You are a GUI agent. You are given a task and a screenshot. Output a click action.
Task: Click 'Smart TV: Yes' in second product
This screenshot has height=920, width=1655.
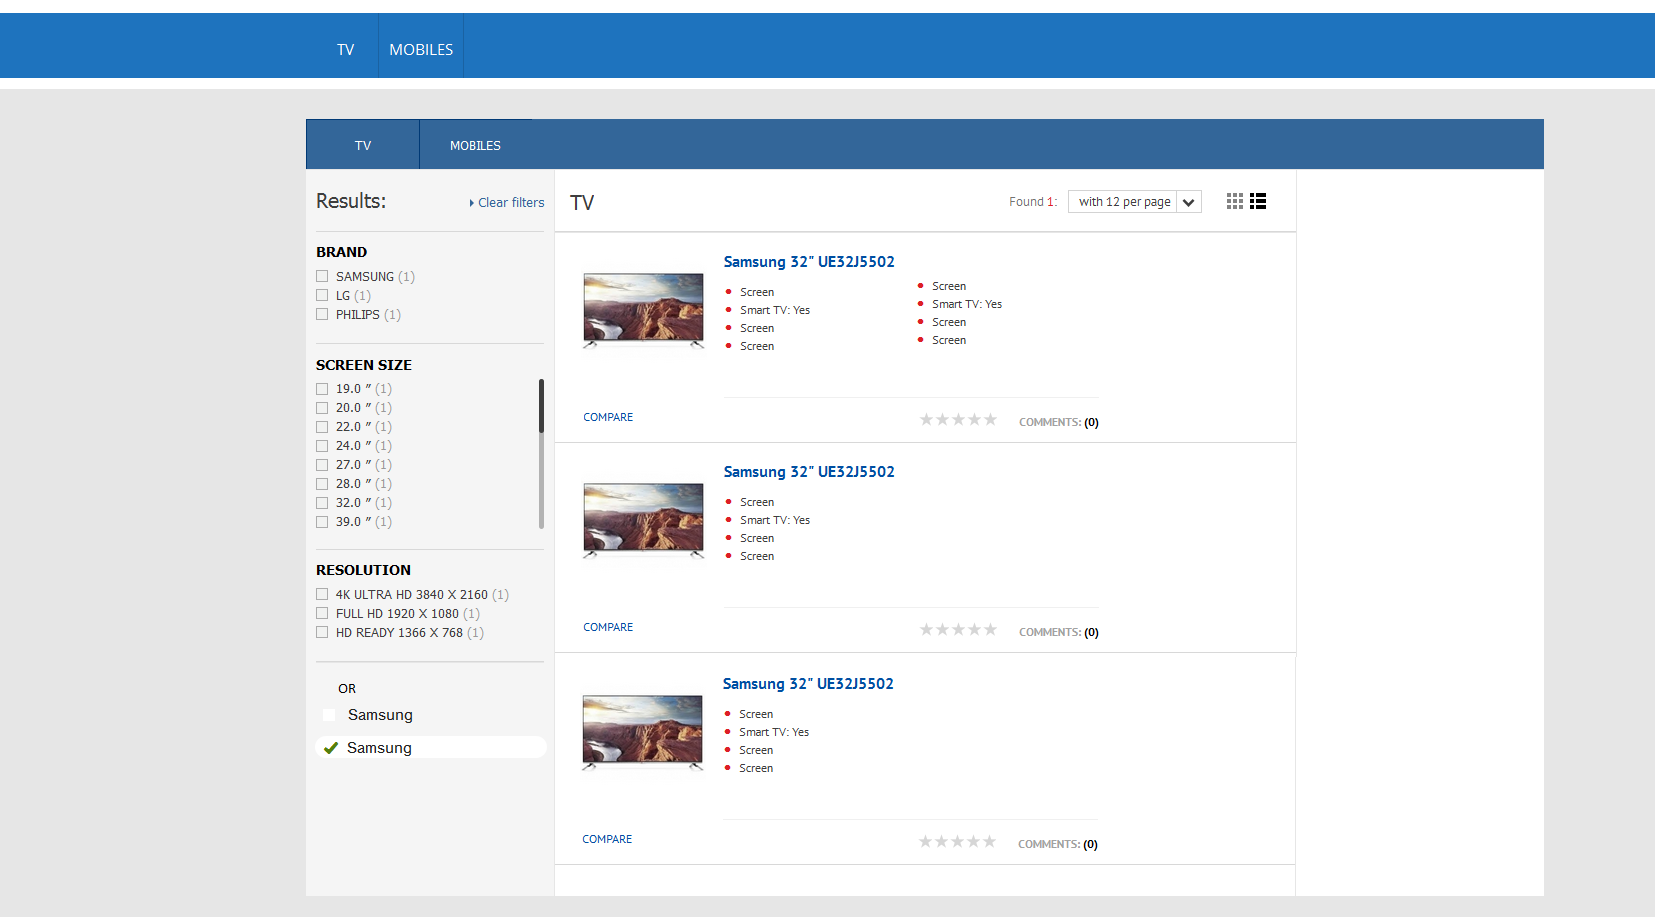pyautogui.click(x=775, y=520)
